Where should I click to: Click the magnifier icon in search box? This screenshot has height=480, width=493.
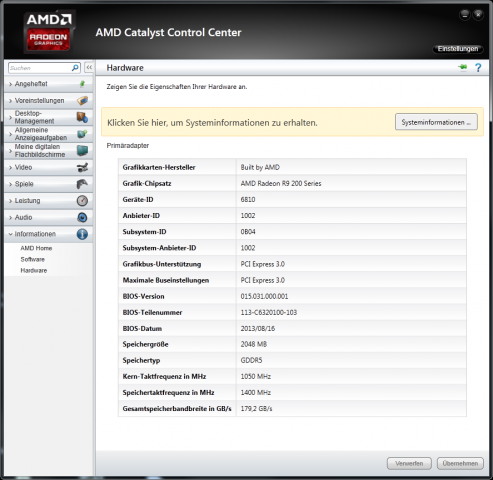tap(75, 68)
